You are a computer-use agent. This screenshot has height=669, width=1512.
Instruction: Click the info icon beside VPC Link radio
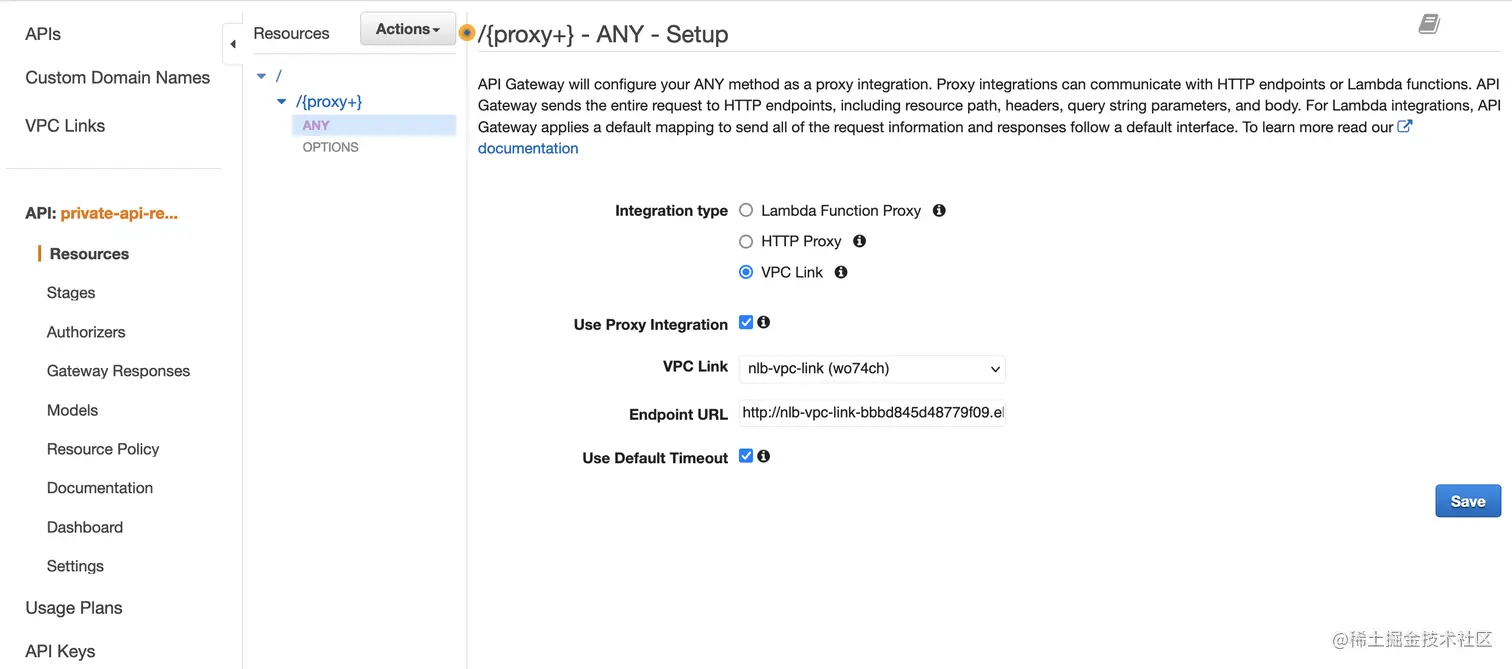841,272
